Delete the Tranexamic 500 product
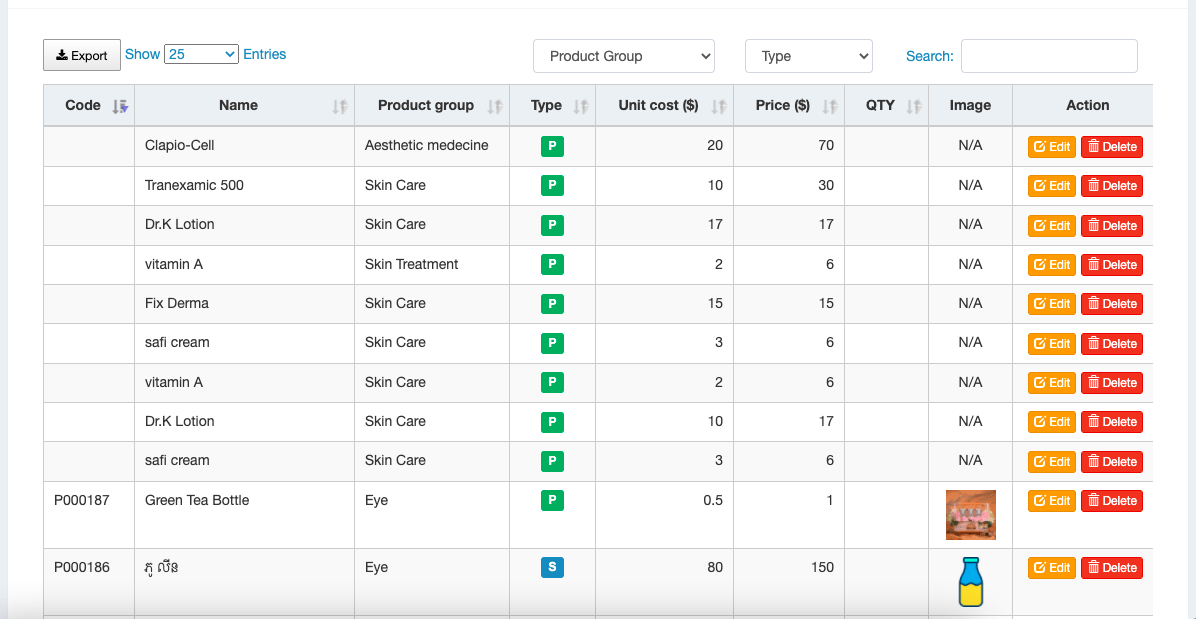Viewport: 1196px width, 619px height. (x=1112, y=186)
